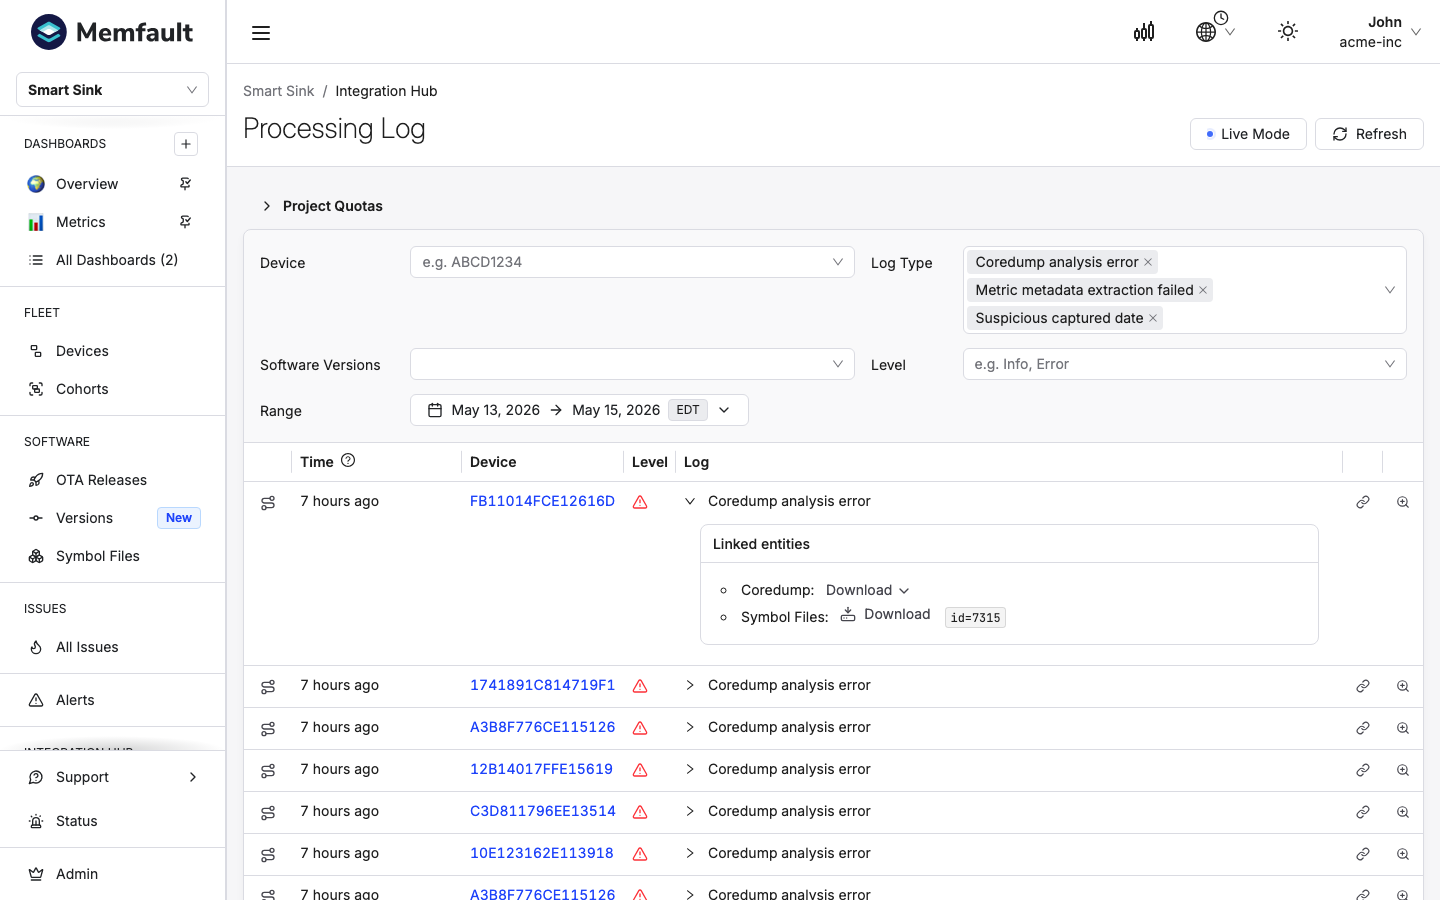Click trace icon for 1741891C814719F1 row
This screenshot has width=1440, height=900.
268,686
